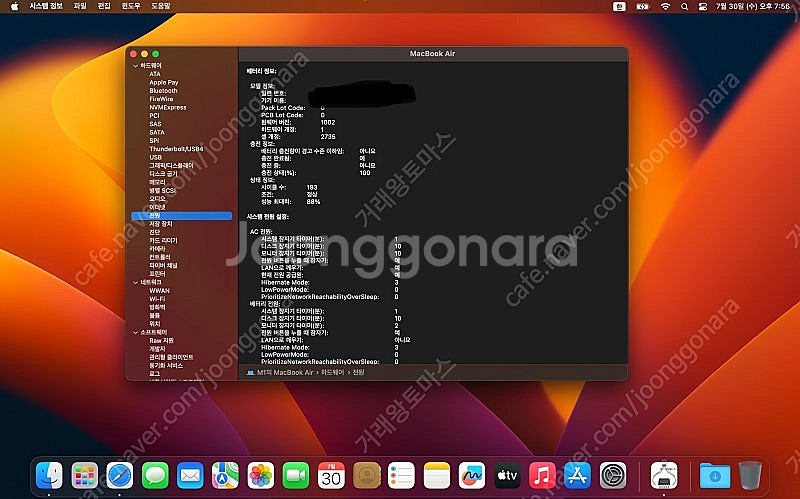The image size is (800, 499).
Task: Open the Calendar icon showing 30
Action: pos(331,476)
